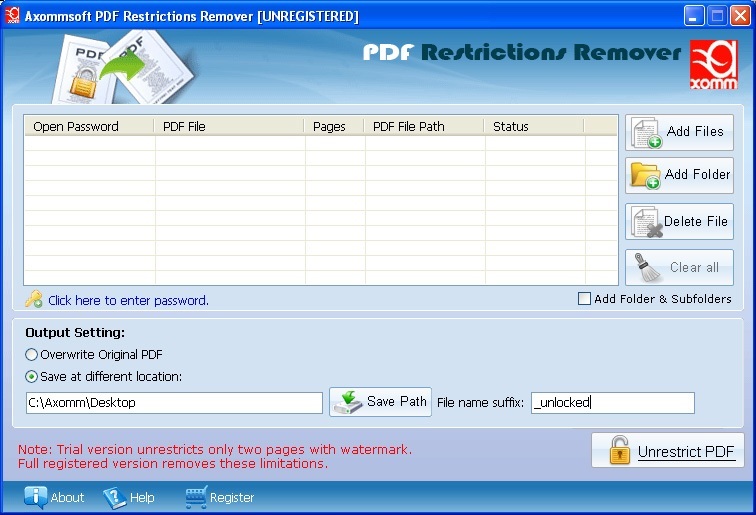Image resolution: width=756 pixels, height=515 pixels.
Task: Click the file-plus icon on Add Files
Action: pos(646,133)
